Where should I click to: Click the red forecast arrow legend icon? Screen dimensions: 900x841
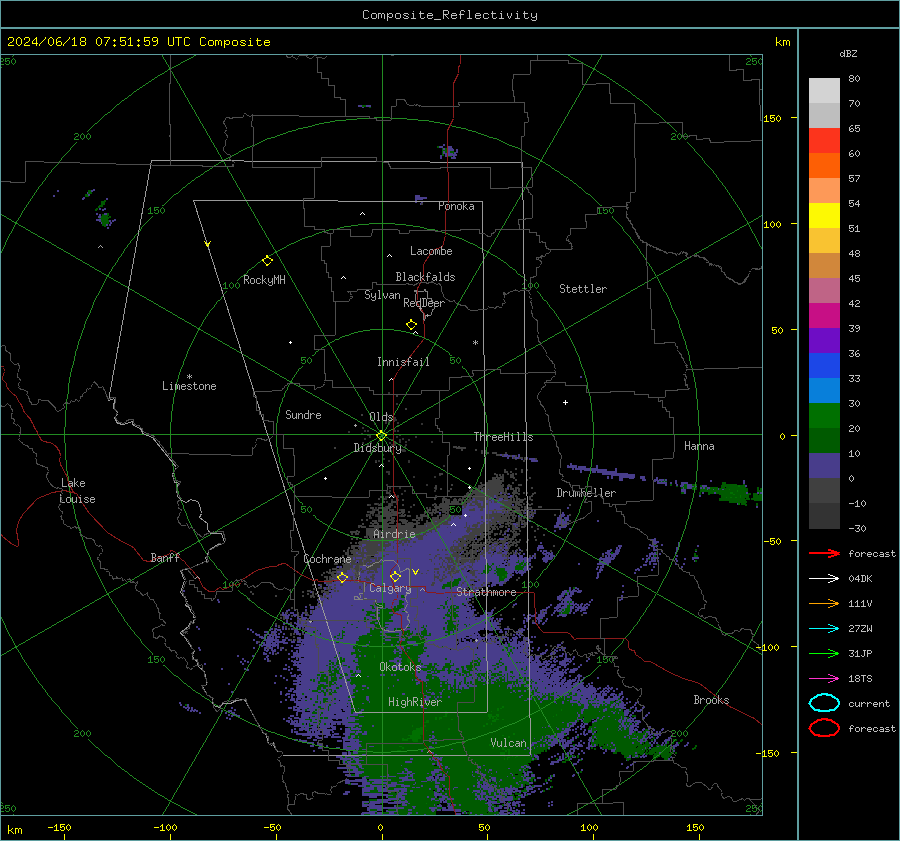point(824,553)
